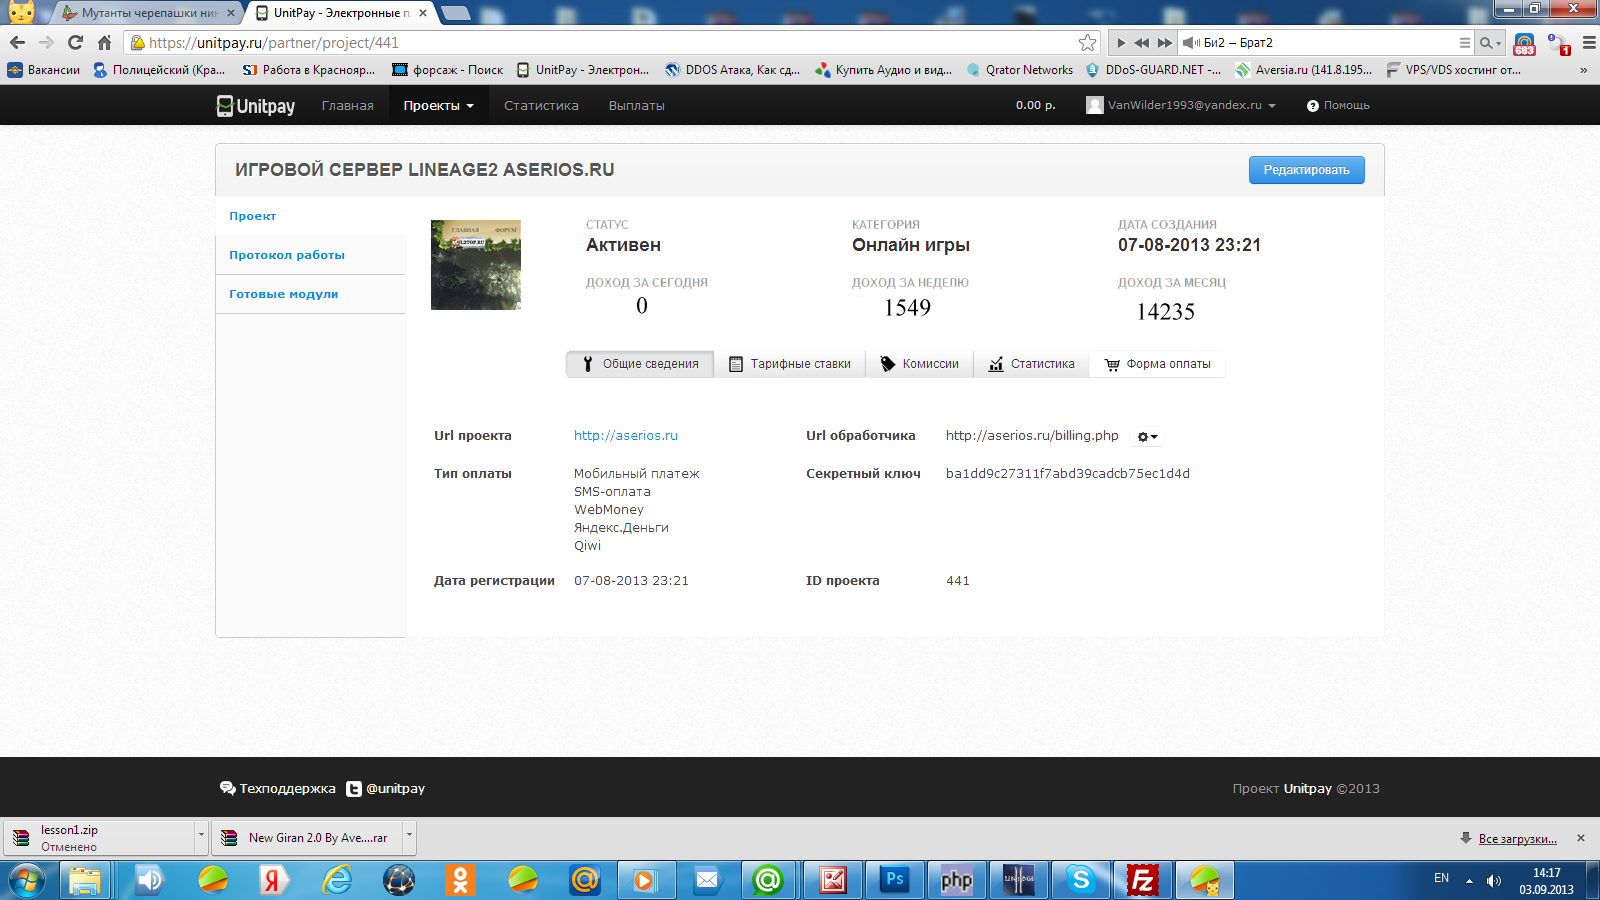Reload the page with the refresh icon
Image resolution: width=1600 pixels, height=900 pixels.
click(x=75, y=42)
